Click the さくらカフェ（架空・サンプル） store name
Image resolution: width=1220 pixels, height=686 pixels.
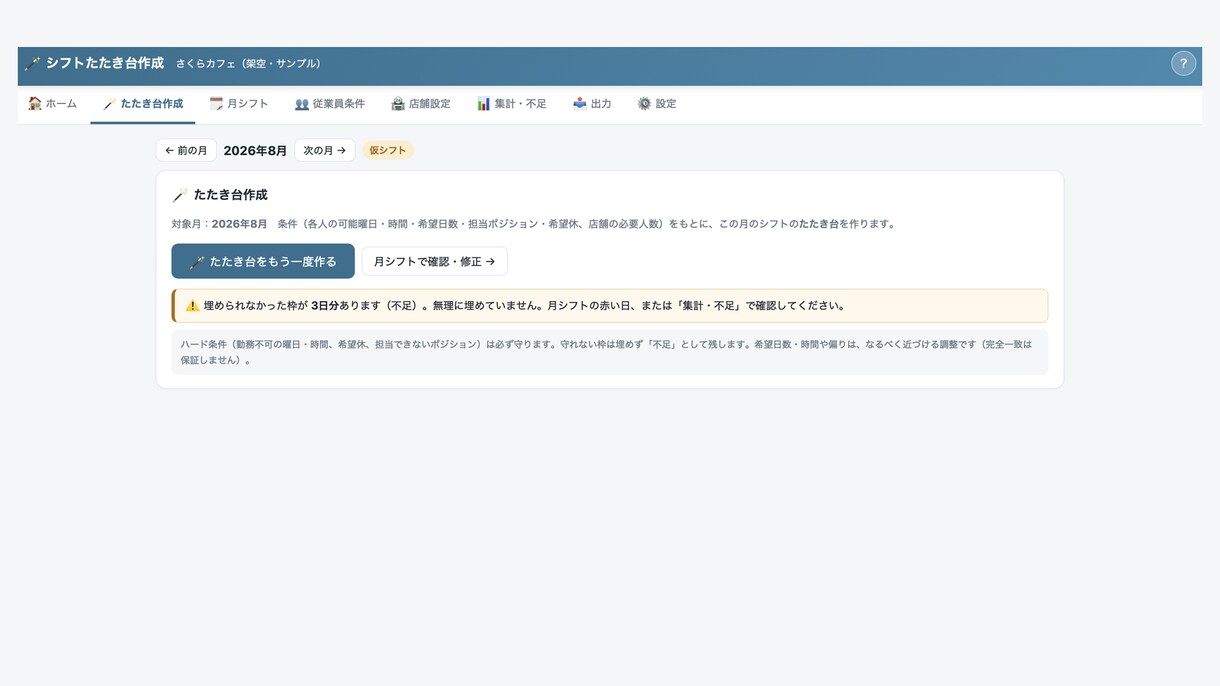pos(251,64)
